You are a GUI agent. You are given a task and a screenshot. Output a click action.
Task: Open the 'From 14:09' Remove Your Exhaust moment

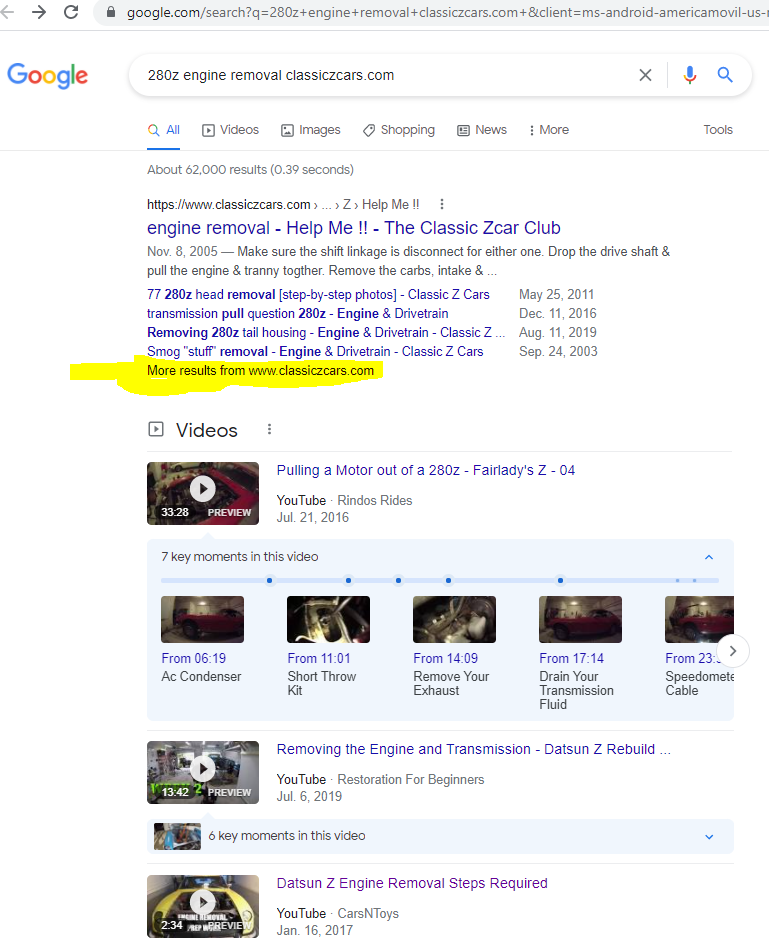pyautogui.click(x=454, y=647)
